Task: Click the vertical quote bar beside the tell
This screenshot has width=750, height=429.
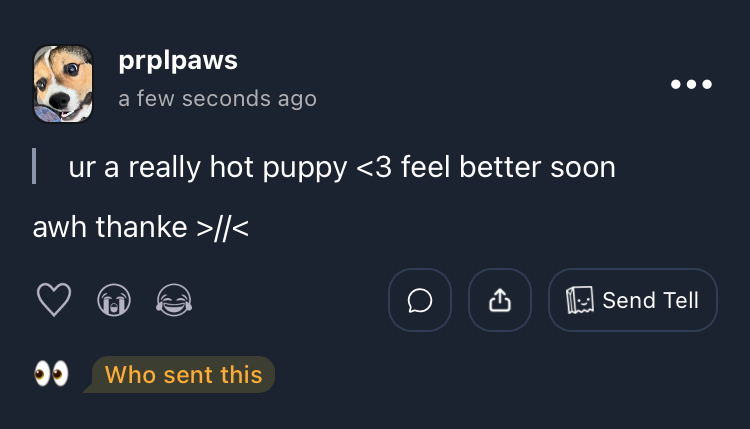Action: [x=35, y=166]
